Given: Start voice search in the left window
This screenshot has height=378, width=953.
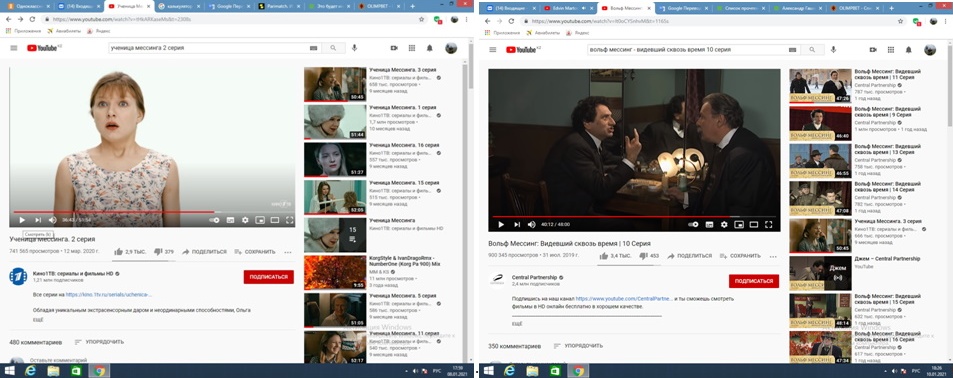Looking at the screenshot, I should pyautogui.click(x=354, y=48).
